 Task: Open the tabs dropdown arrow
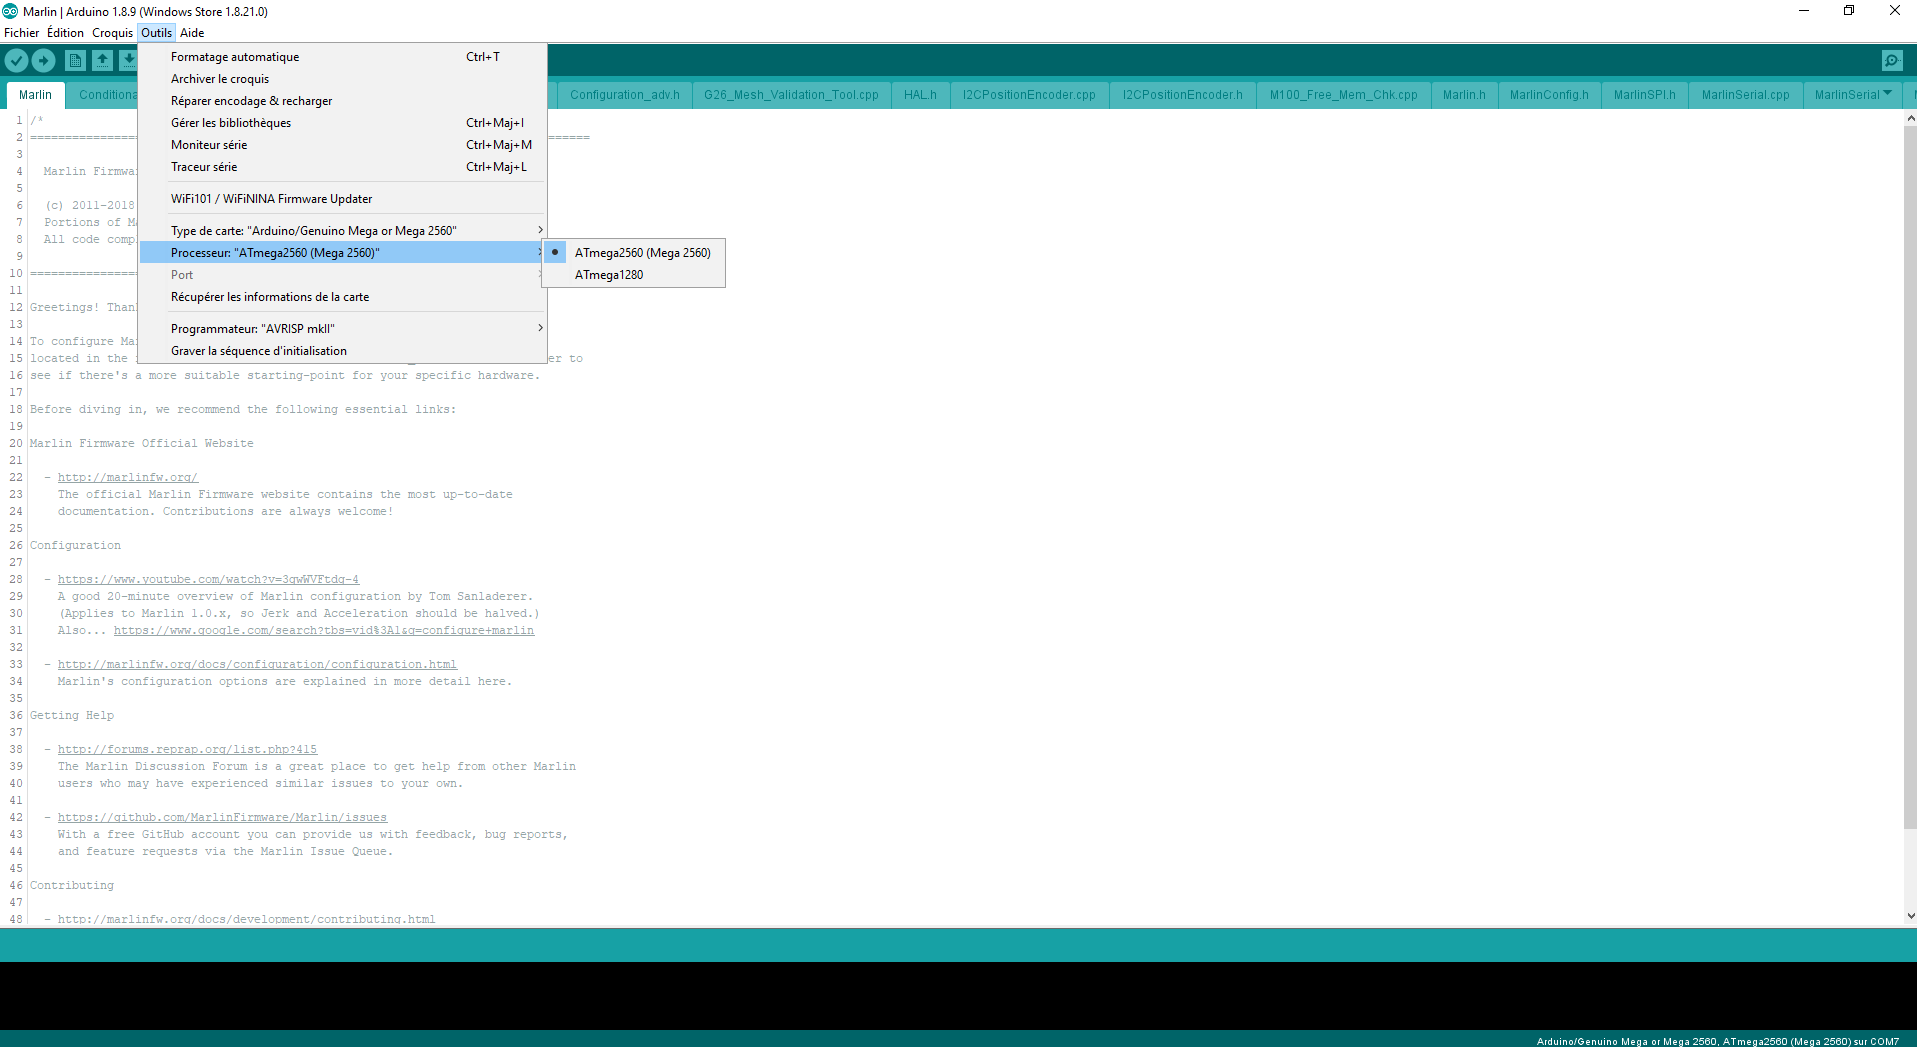pyautogui.click(x=1887, y=93)
